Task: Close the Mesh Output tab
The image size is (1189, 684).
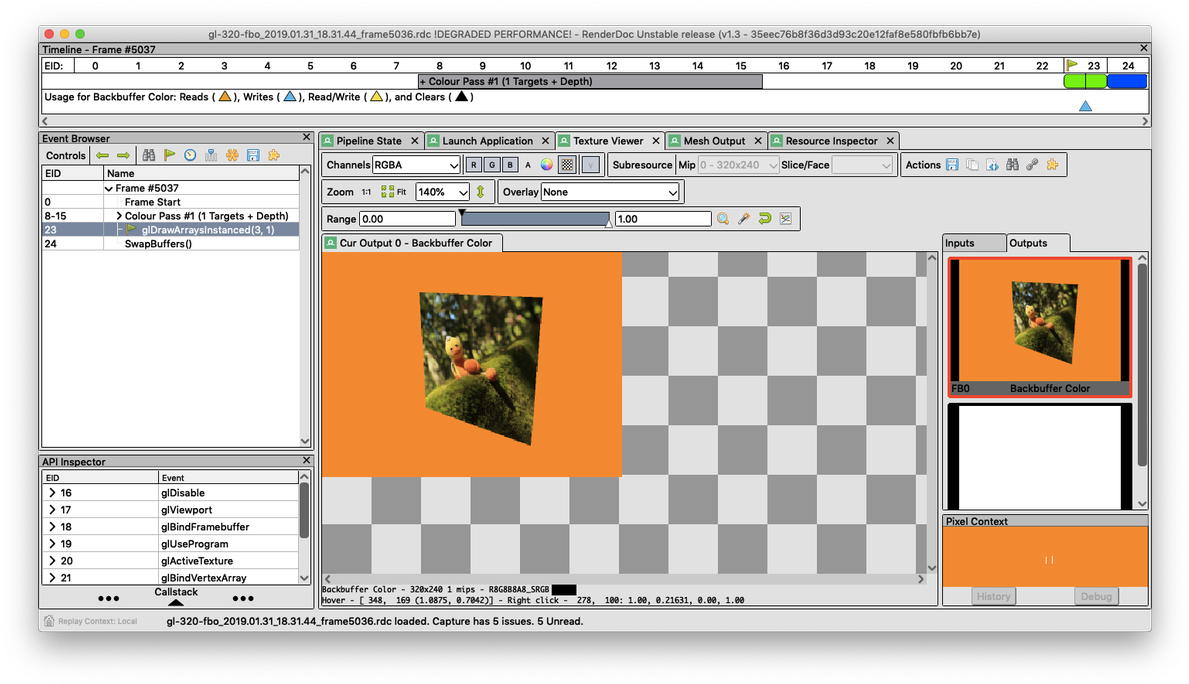Action: (x=758, y=141)
